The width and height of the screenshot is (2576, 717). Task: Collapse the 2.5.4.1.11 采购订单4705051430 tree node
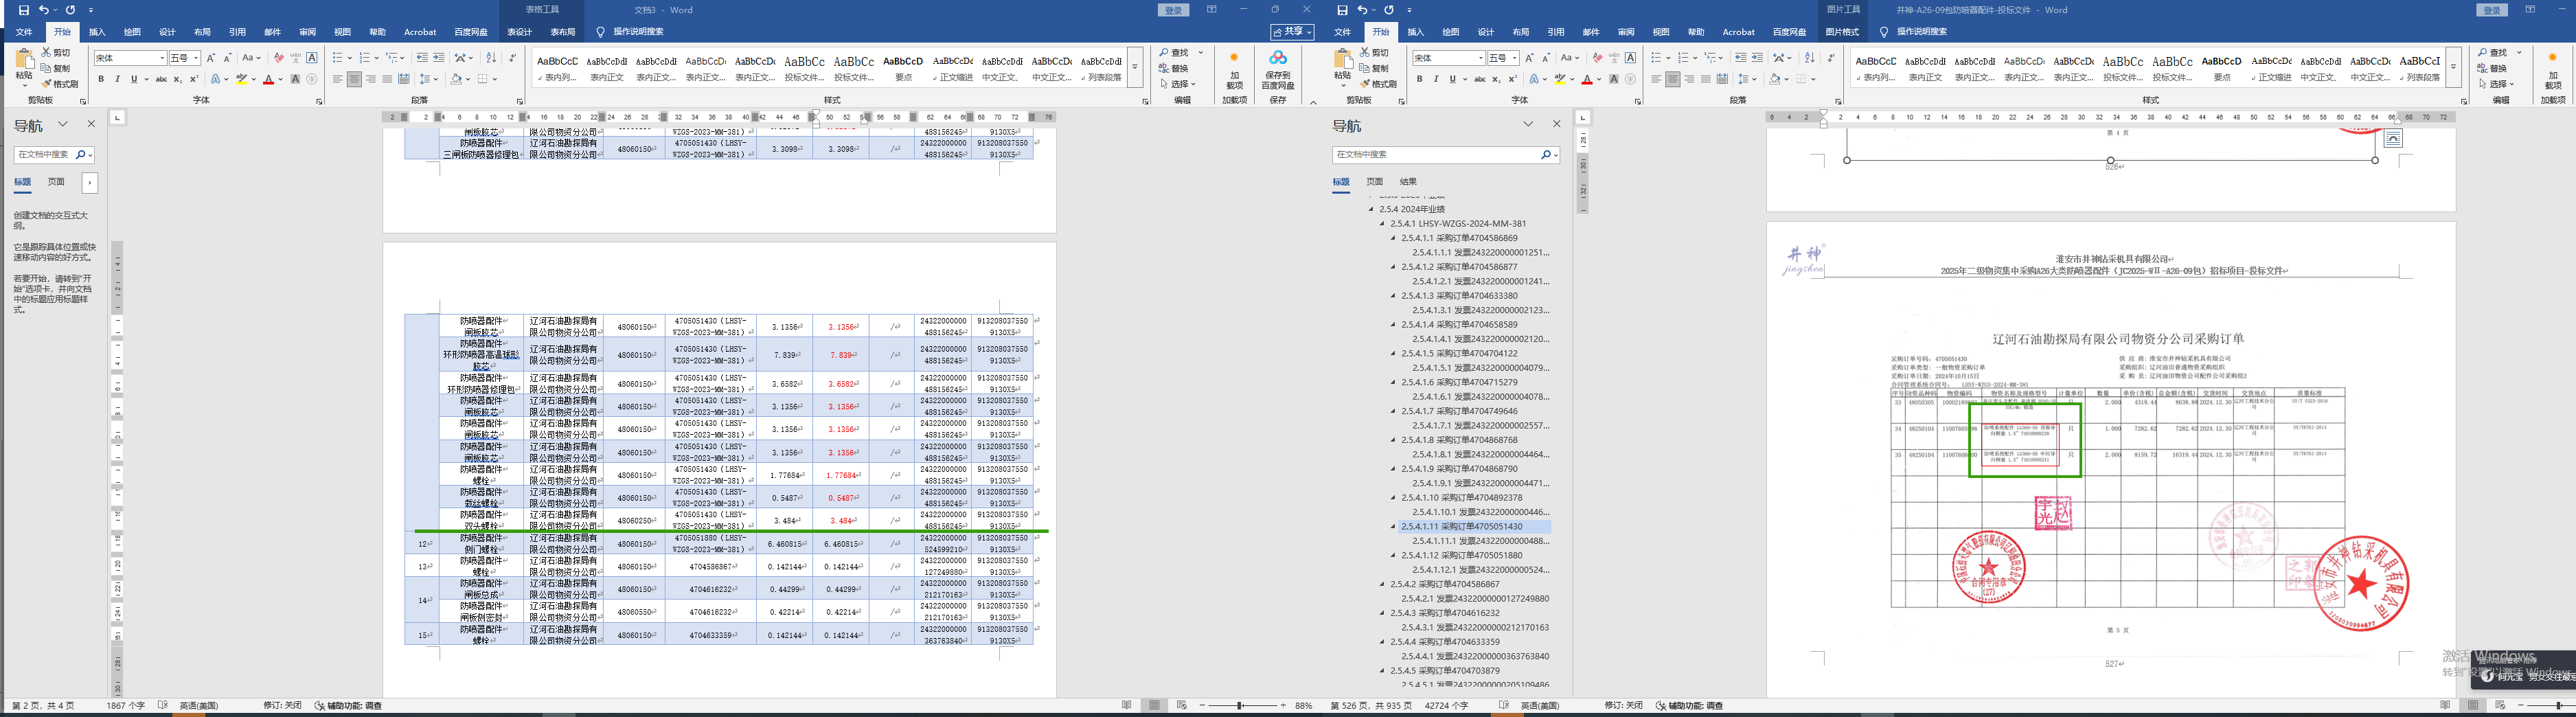[x=1393, y=526]
